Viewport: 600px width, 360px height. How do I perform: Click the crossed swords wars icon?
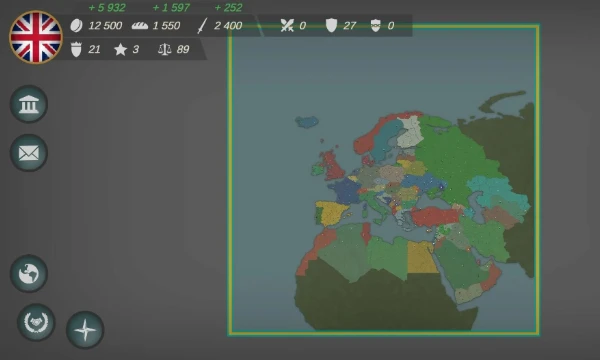click(287, 26)
